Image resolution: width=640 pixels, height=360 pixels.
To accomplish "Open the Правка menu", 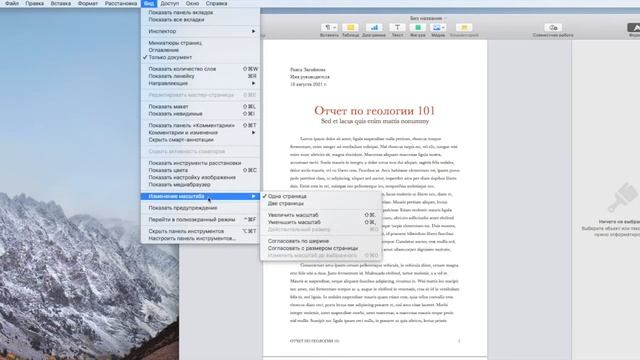I will [34, 3].
